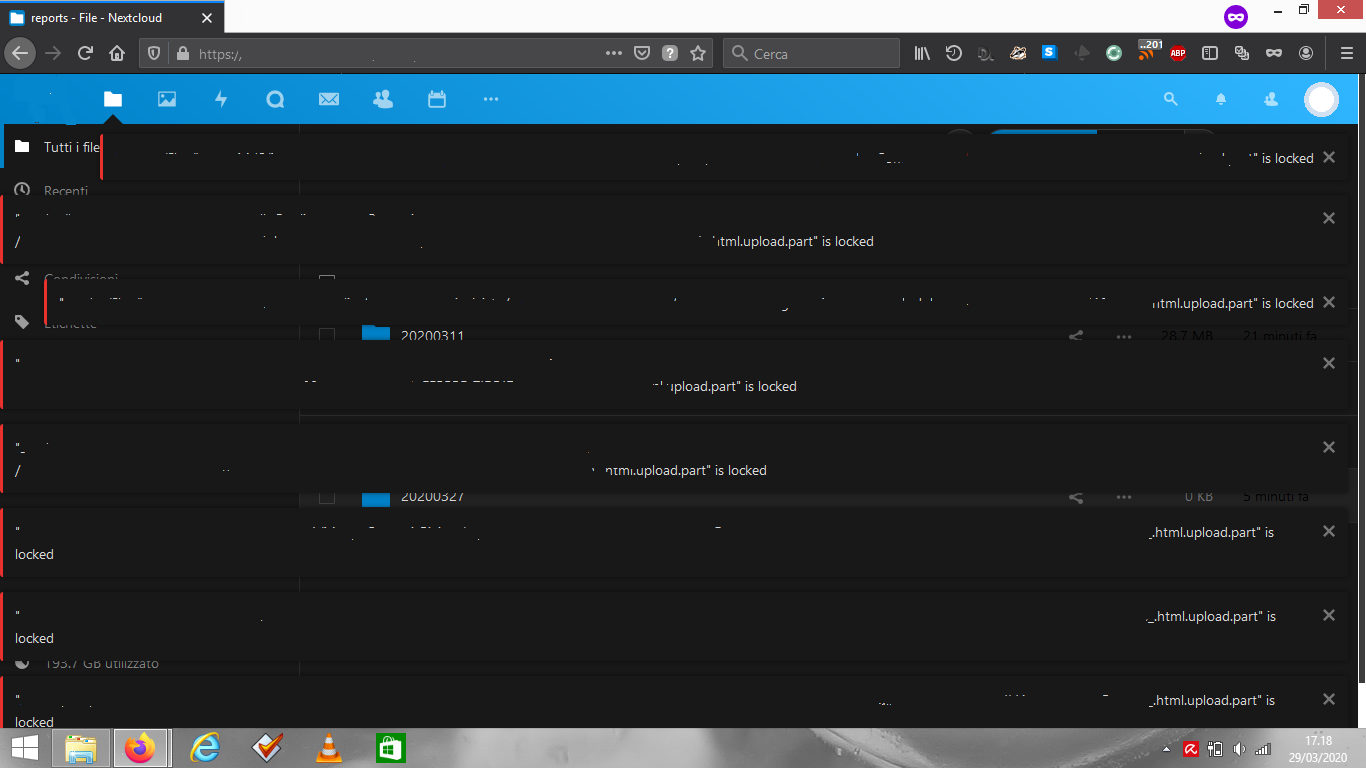Click the Cerca search field
Image resolution: width=1366 pixels, height=768 pixels.
coord(811,54)
